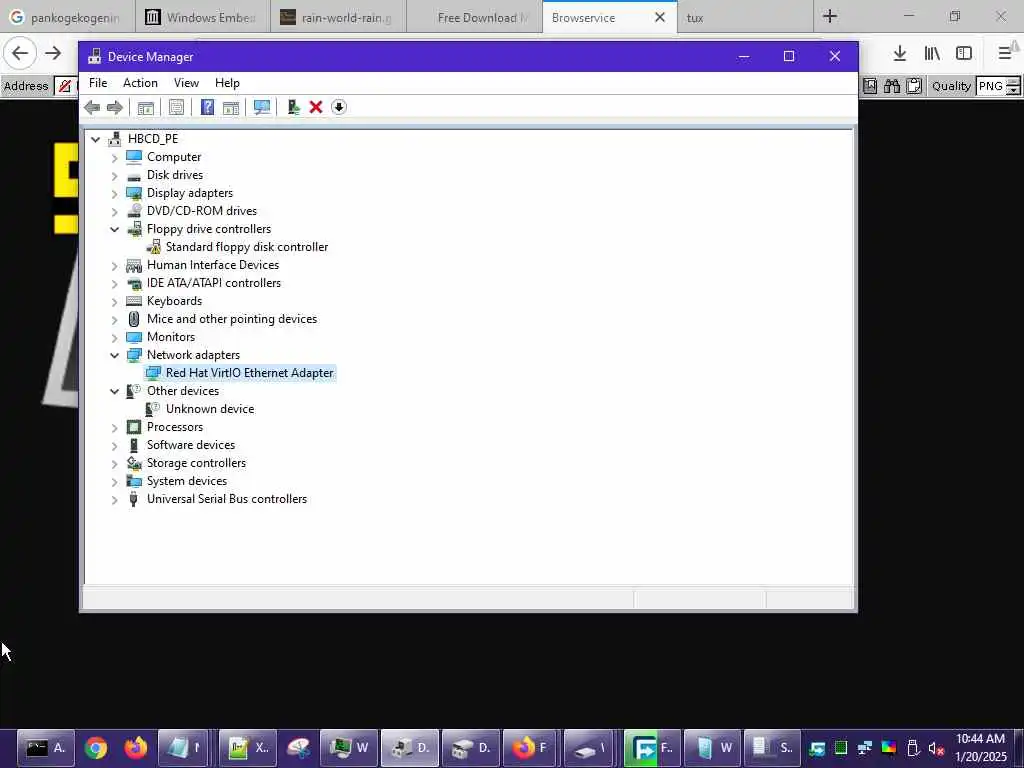Expand the Display adapters category

[114, 193]
